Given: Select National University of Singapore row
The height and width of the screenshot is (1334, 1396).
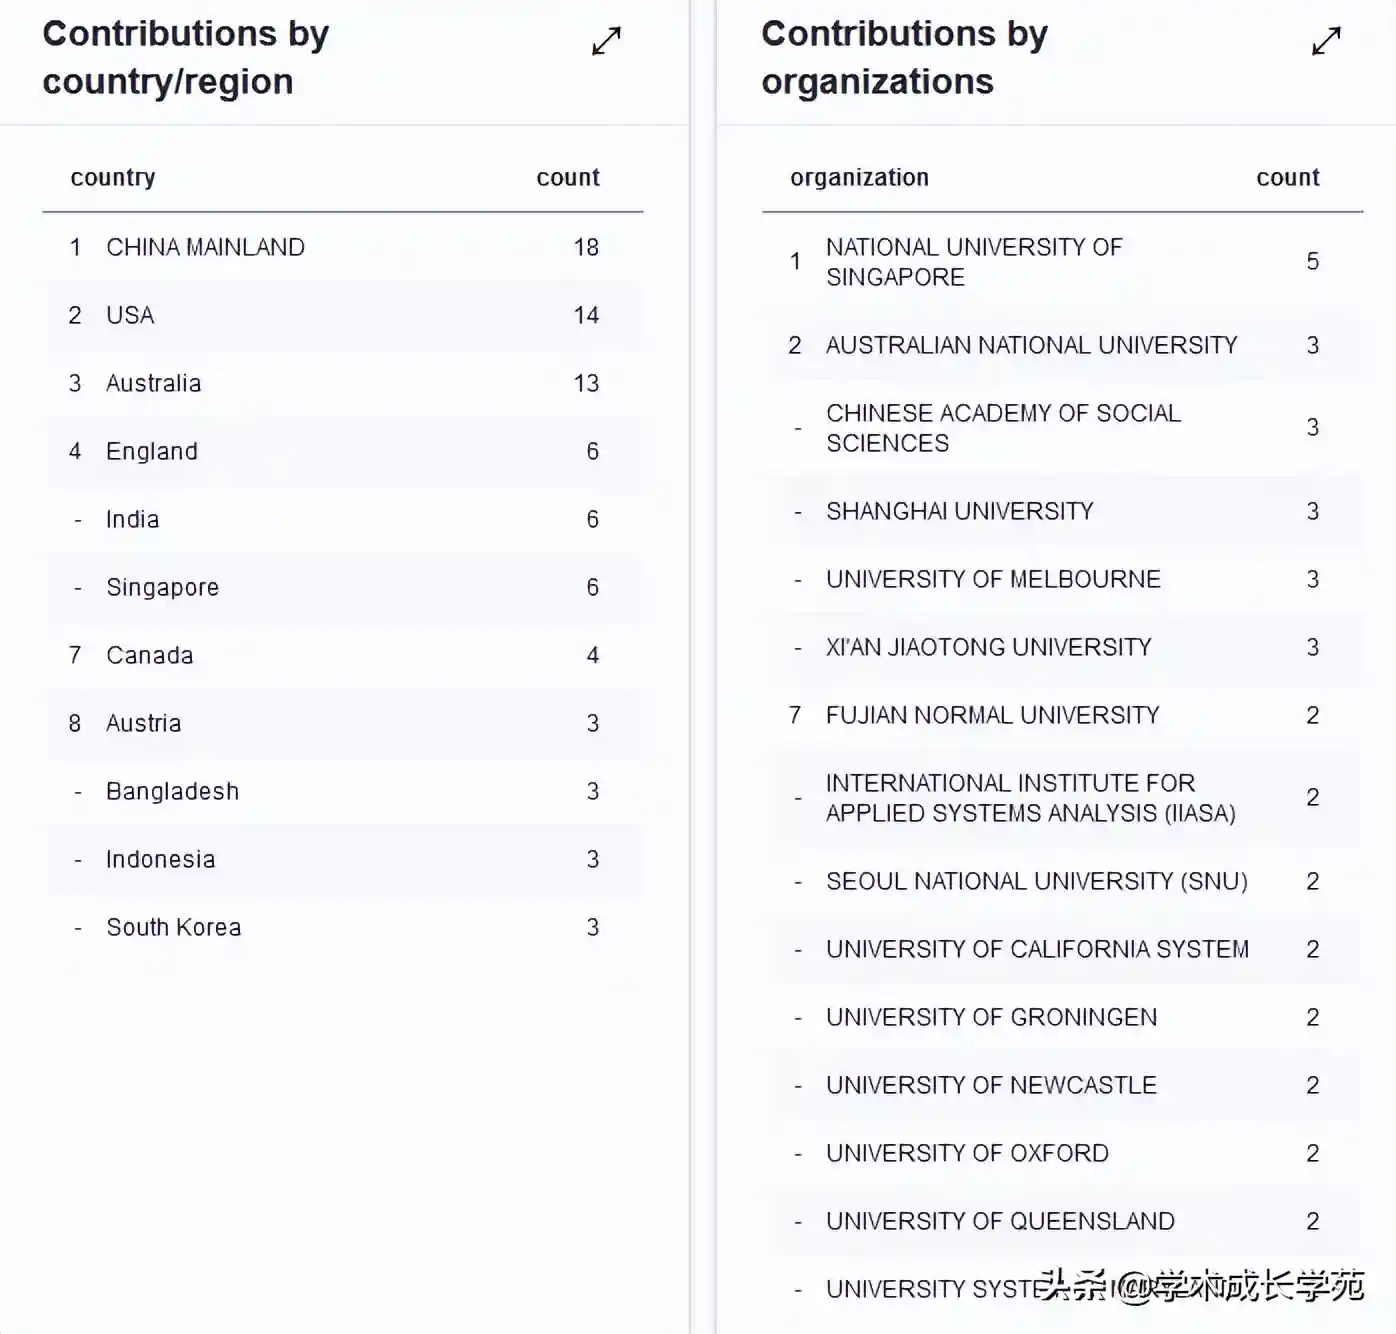Looking at the screenshot, I should [x=1063, y=262].
